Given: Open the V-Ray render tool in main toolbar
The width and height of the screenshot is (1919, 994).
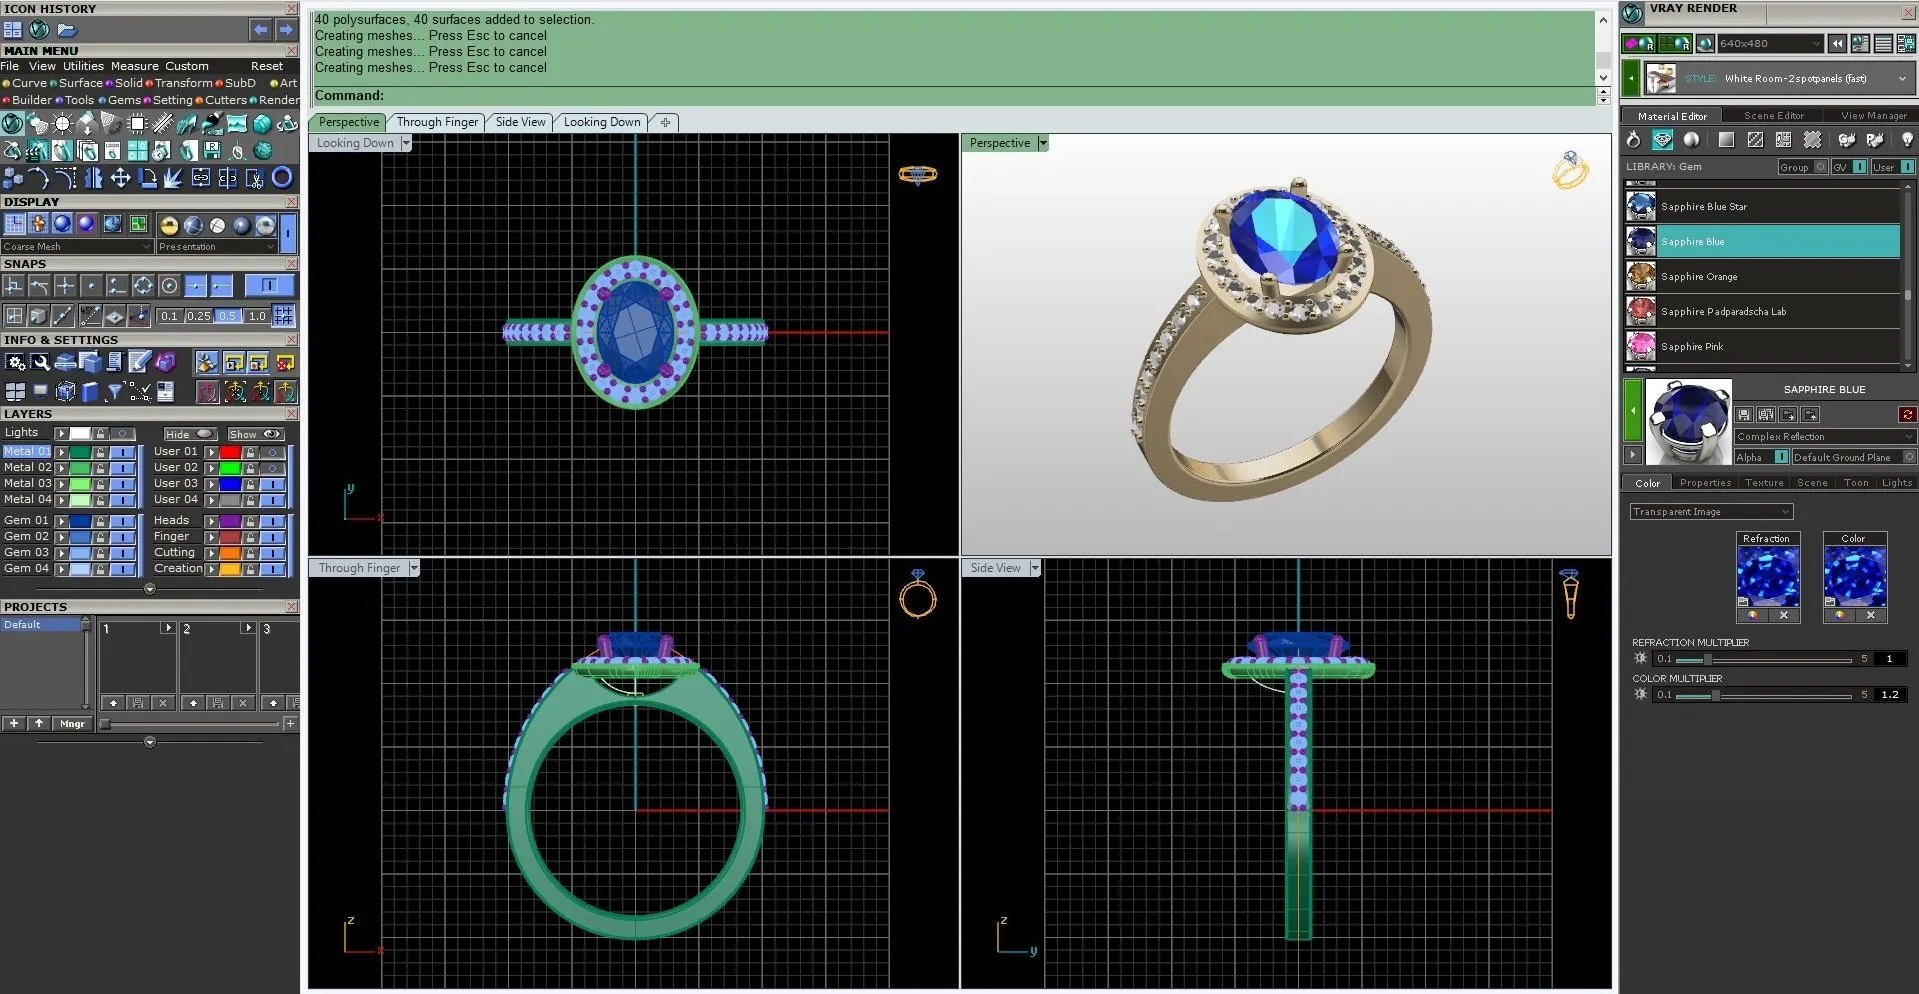Looking at the screenshot, I should (12, 123).
